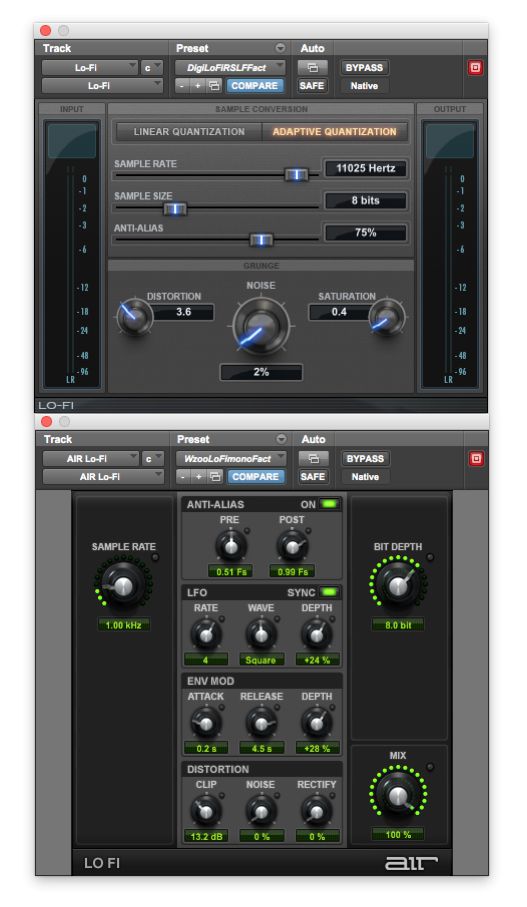Click the Sample Rate knob in AIR Lo-Fi
This screenshot has width=527, height=907.
tap(123, 586)
